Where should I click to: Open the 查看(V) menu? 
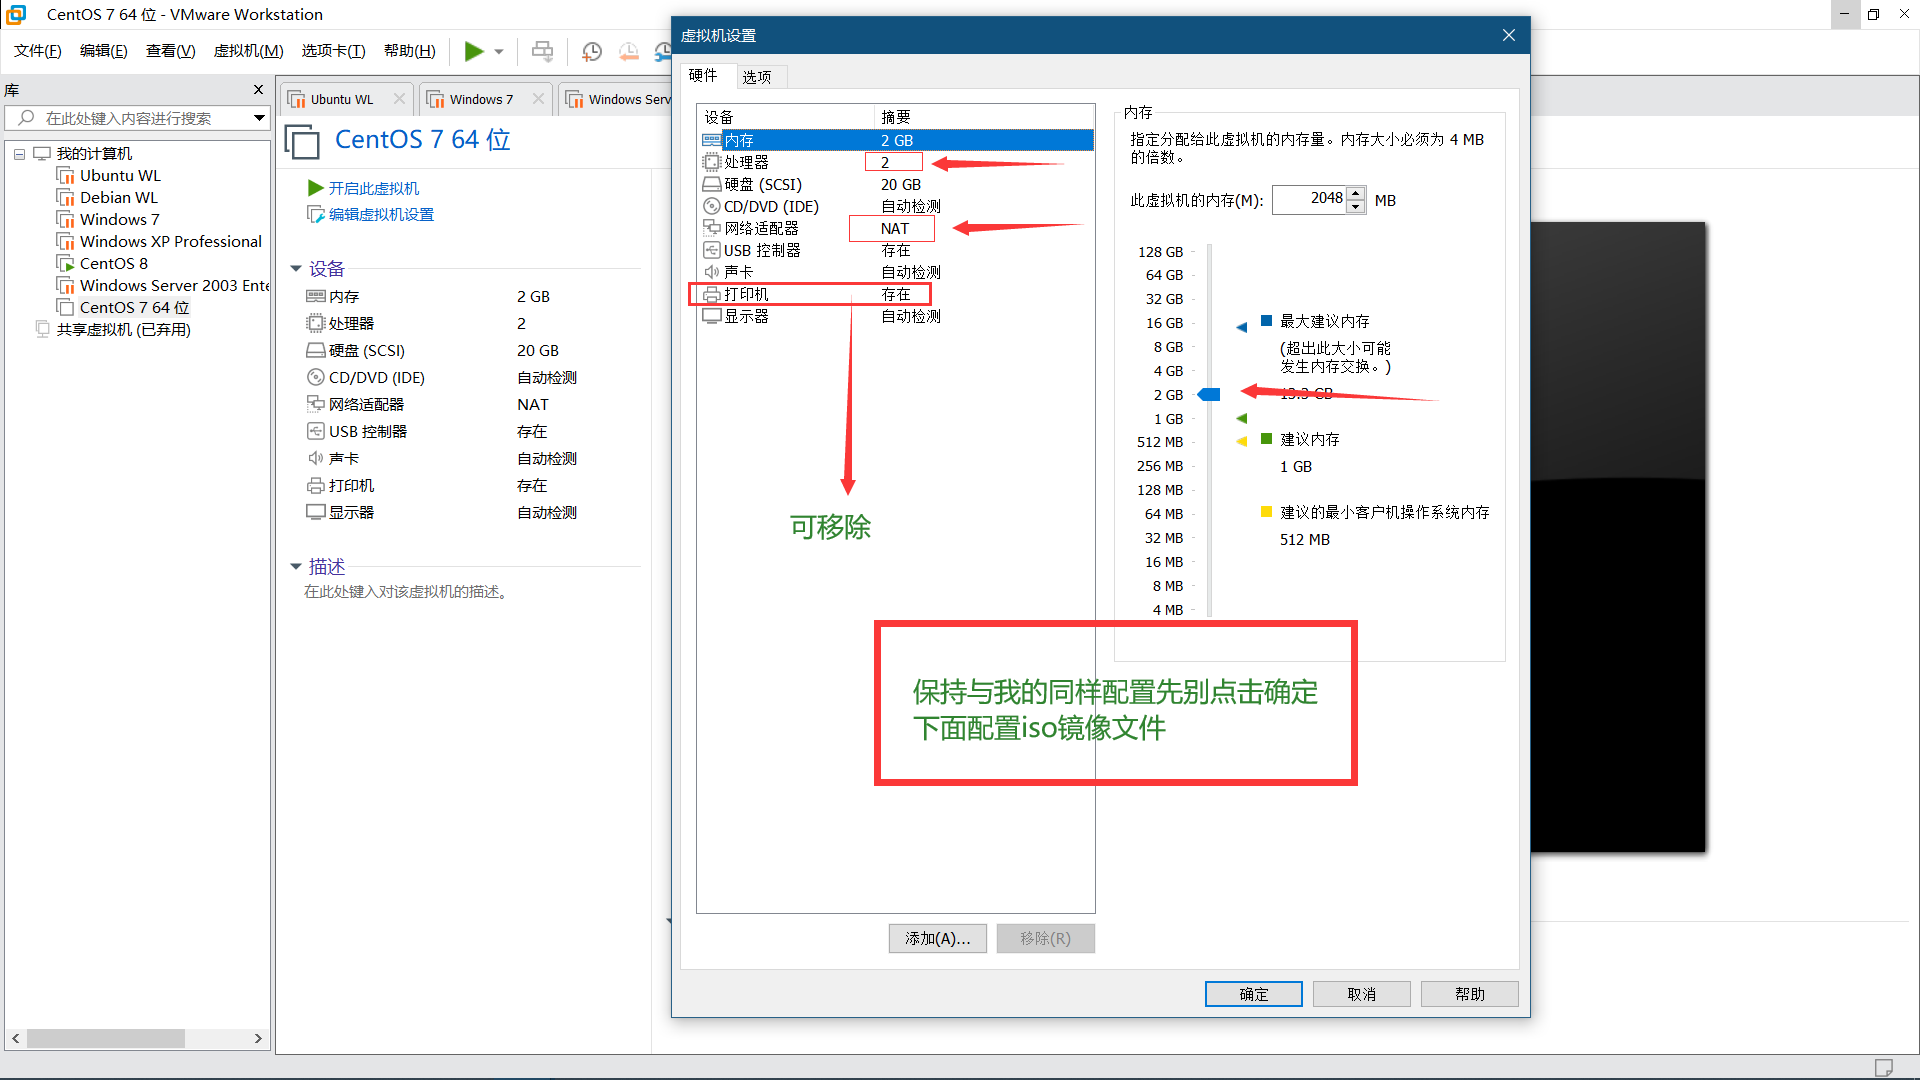[170, 51]
